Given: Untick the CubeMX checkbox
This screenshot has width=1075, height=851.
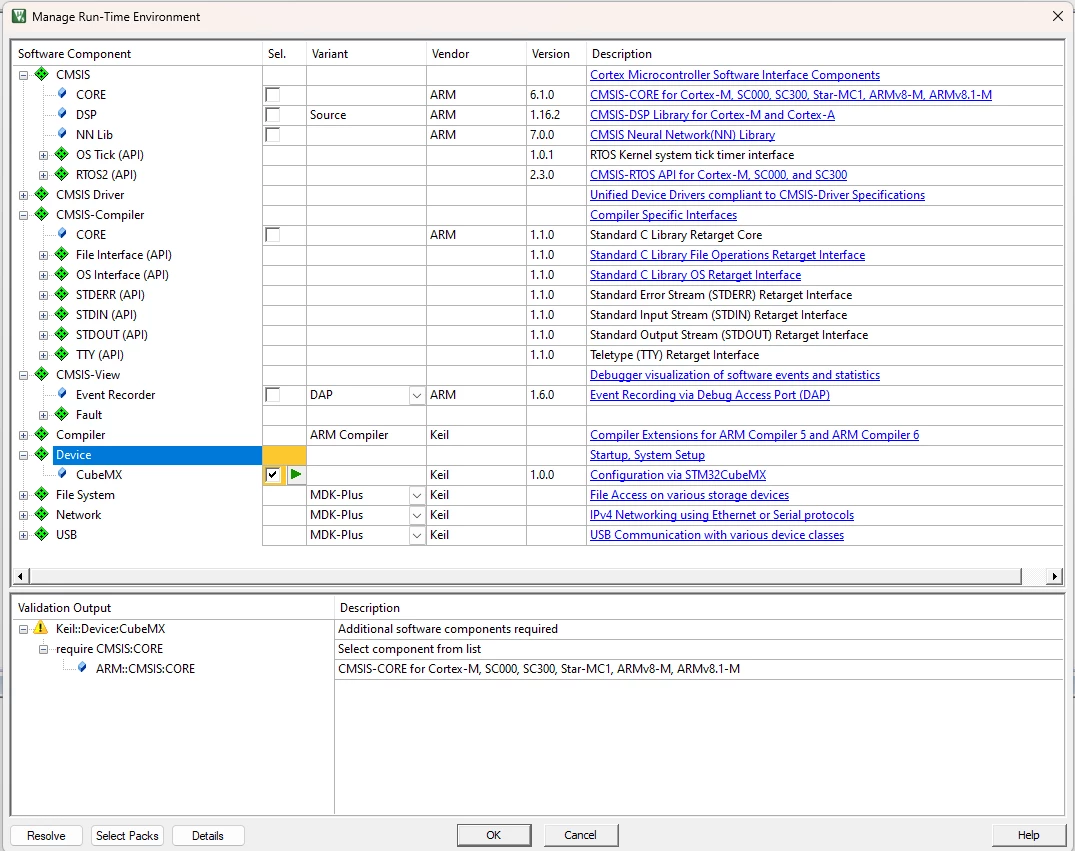Looking at the screenshot, I should coord(273,475).
